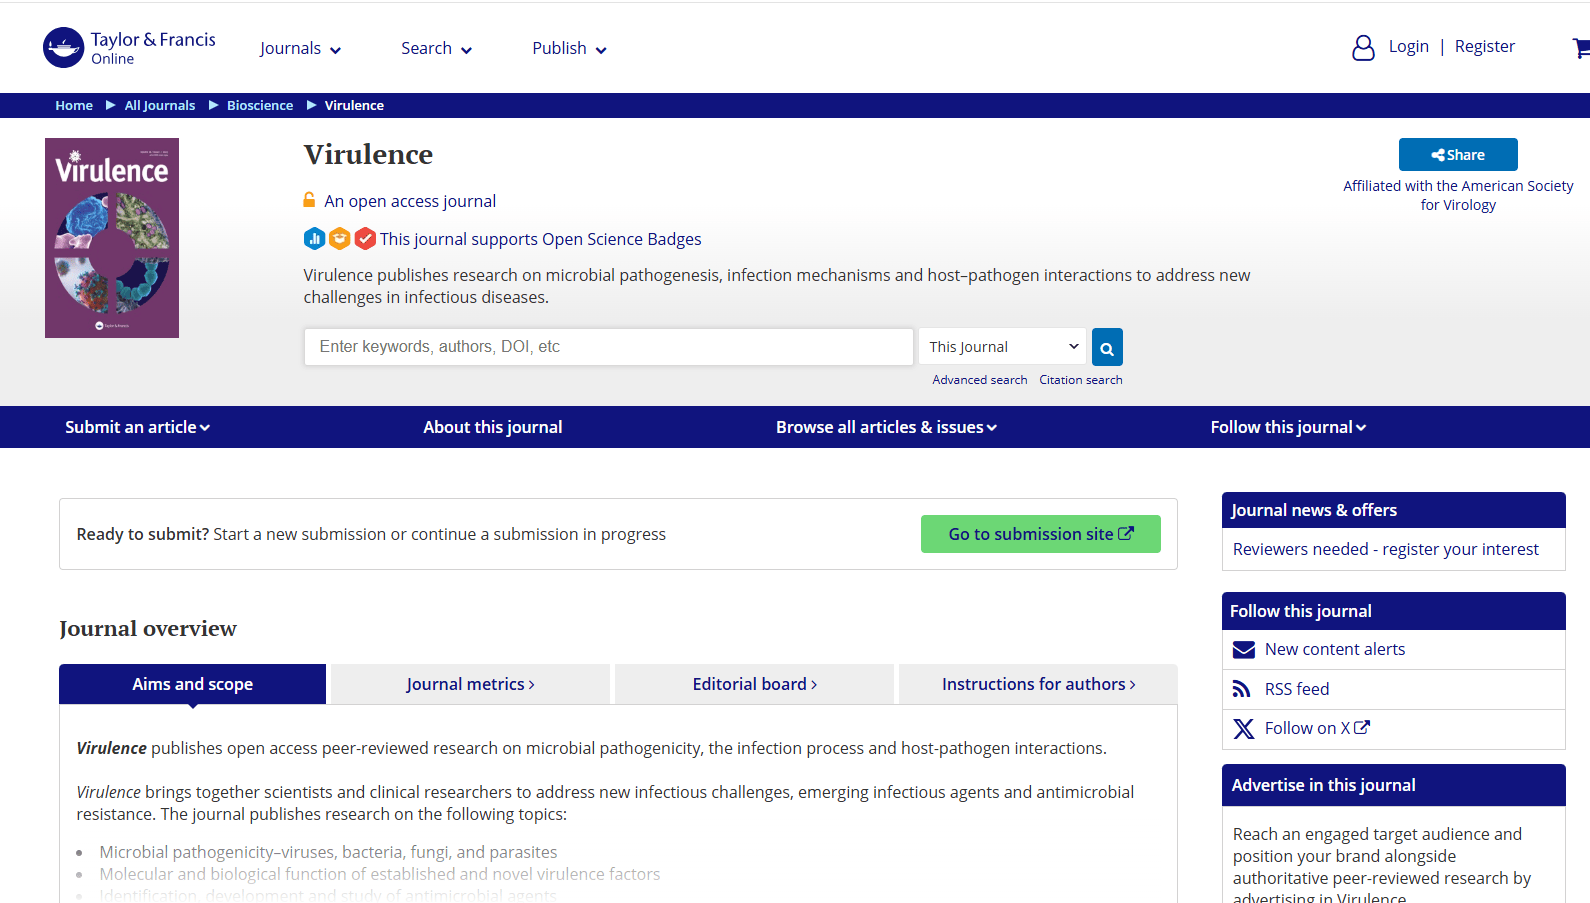Select the Aims and scope tab
The image size is (1590, 903).
pyautogui.click(x=193, y=684)
